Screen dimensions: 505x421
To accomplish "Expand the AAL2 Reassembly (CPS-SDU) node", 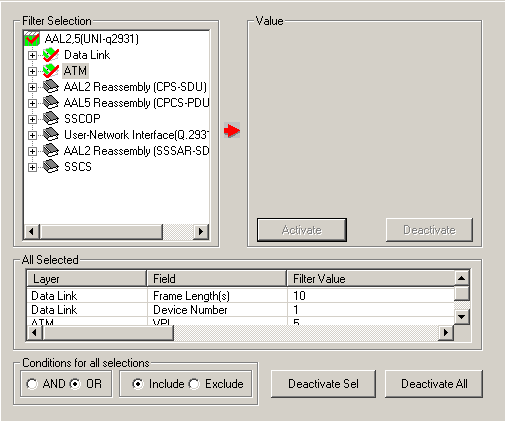I will [32, 87].
